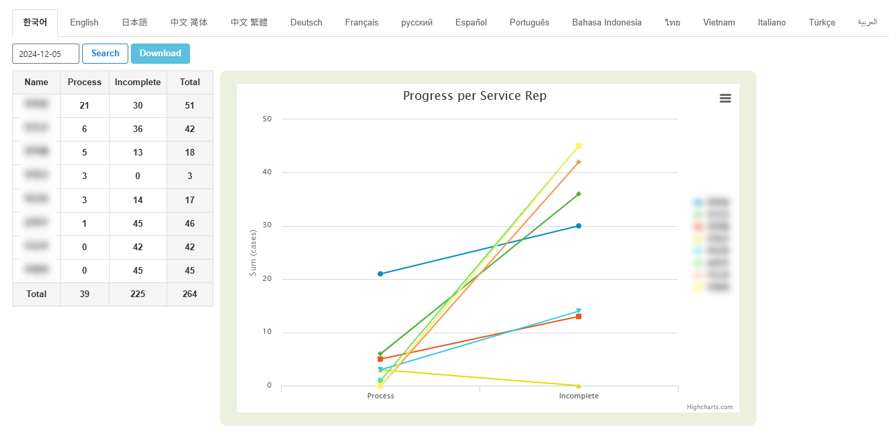Image resolution: width=896 pixels, height=444 pixels.
Task: Select yellow marker at top of Incomplete
Action: coord(578,147)
